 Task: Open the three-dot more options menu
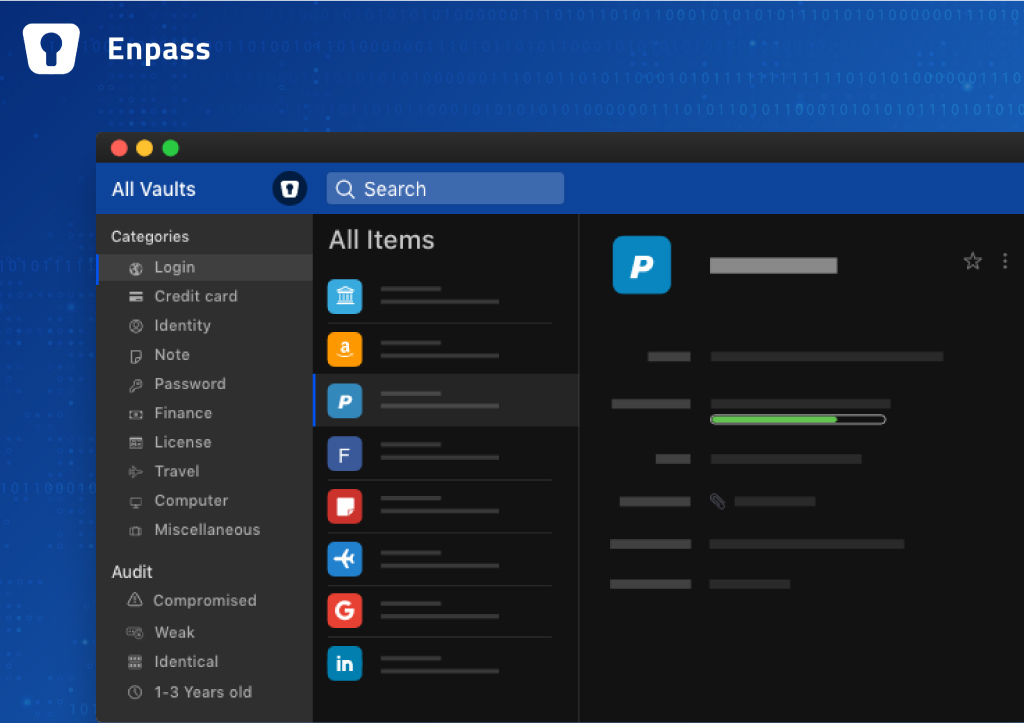click(1004, 261)
